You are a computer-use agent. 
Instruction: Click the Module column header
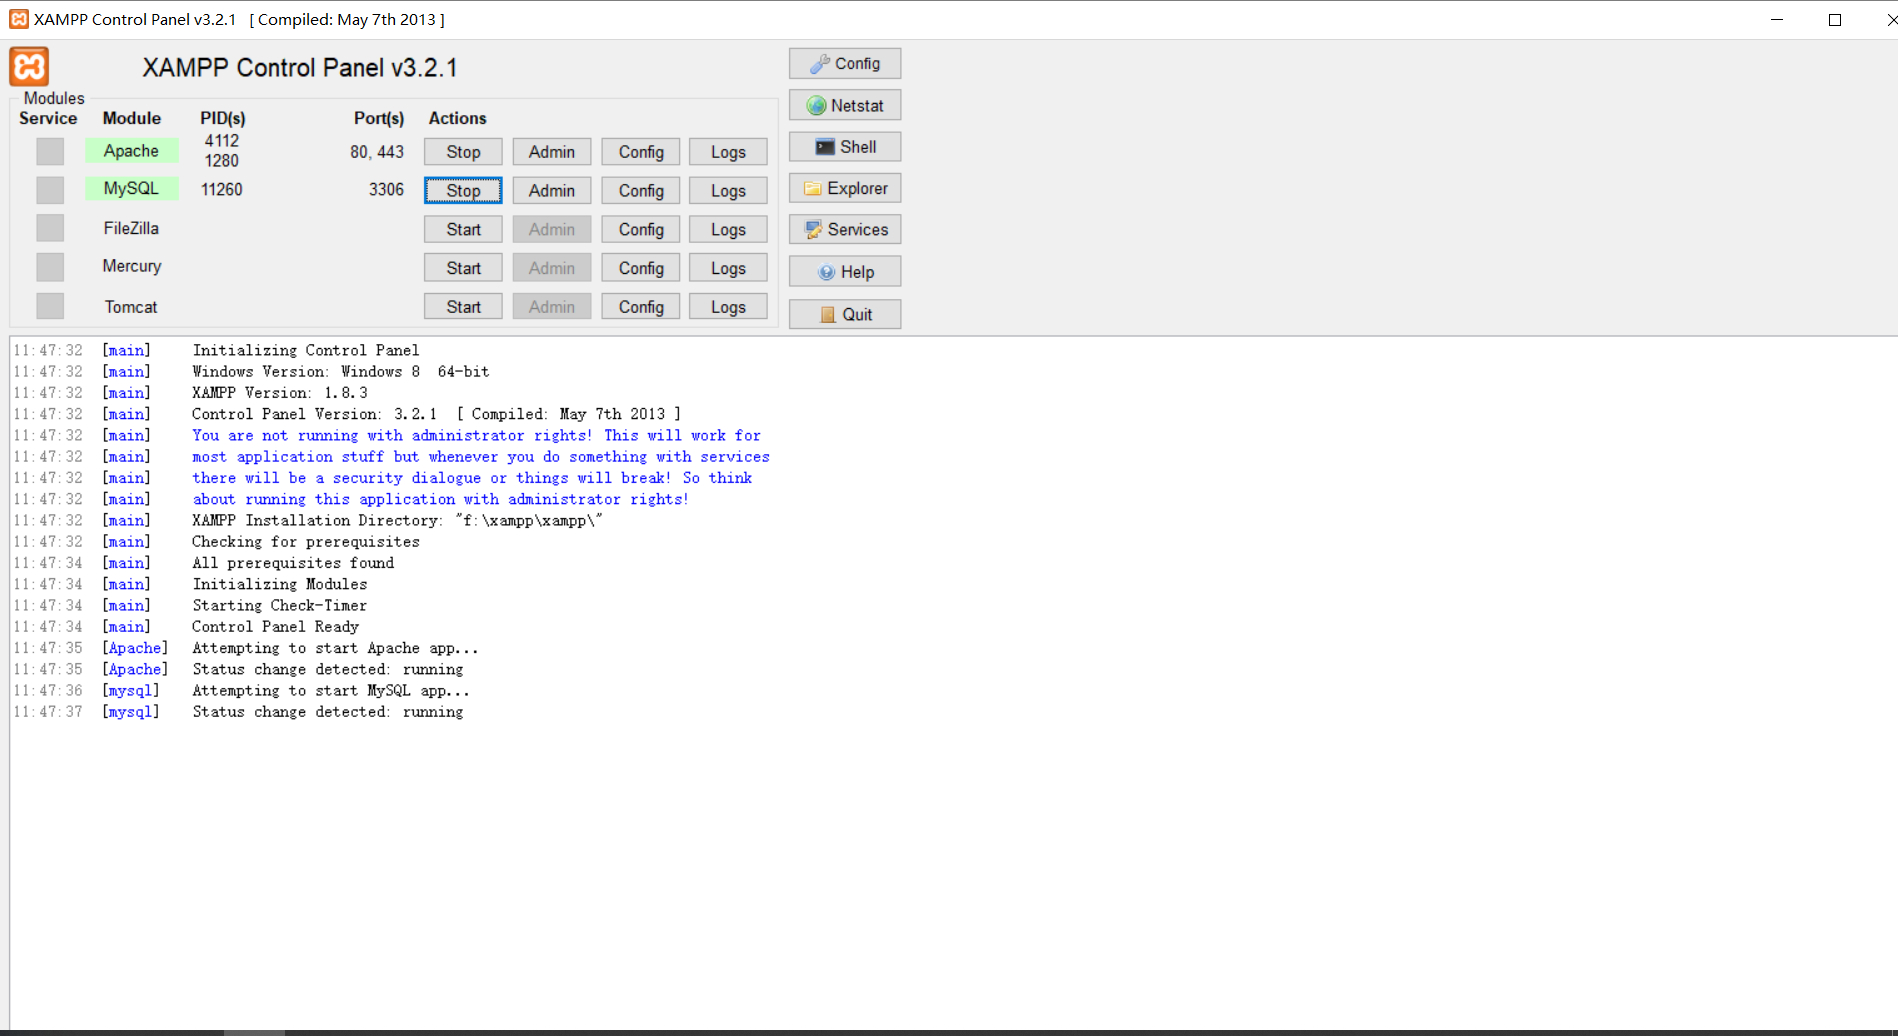131,118
